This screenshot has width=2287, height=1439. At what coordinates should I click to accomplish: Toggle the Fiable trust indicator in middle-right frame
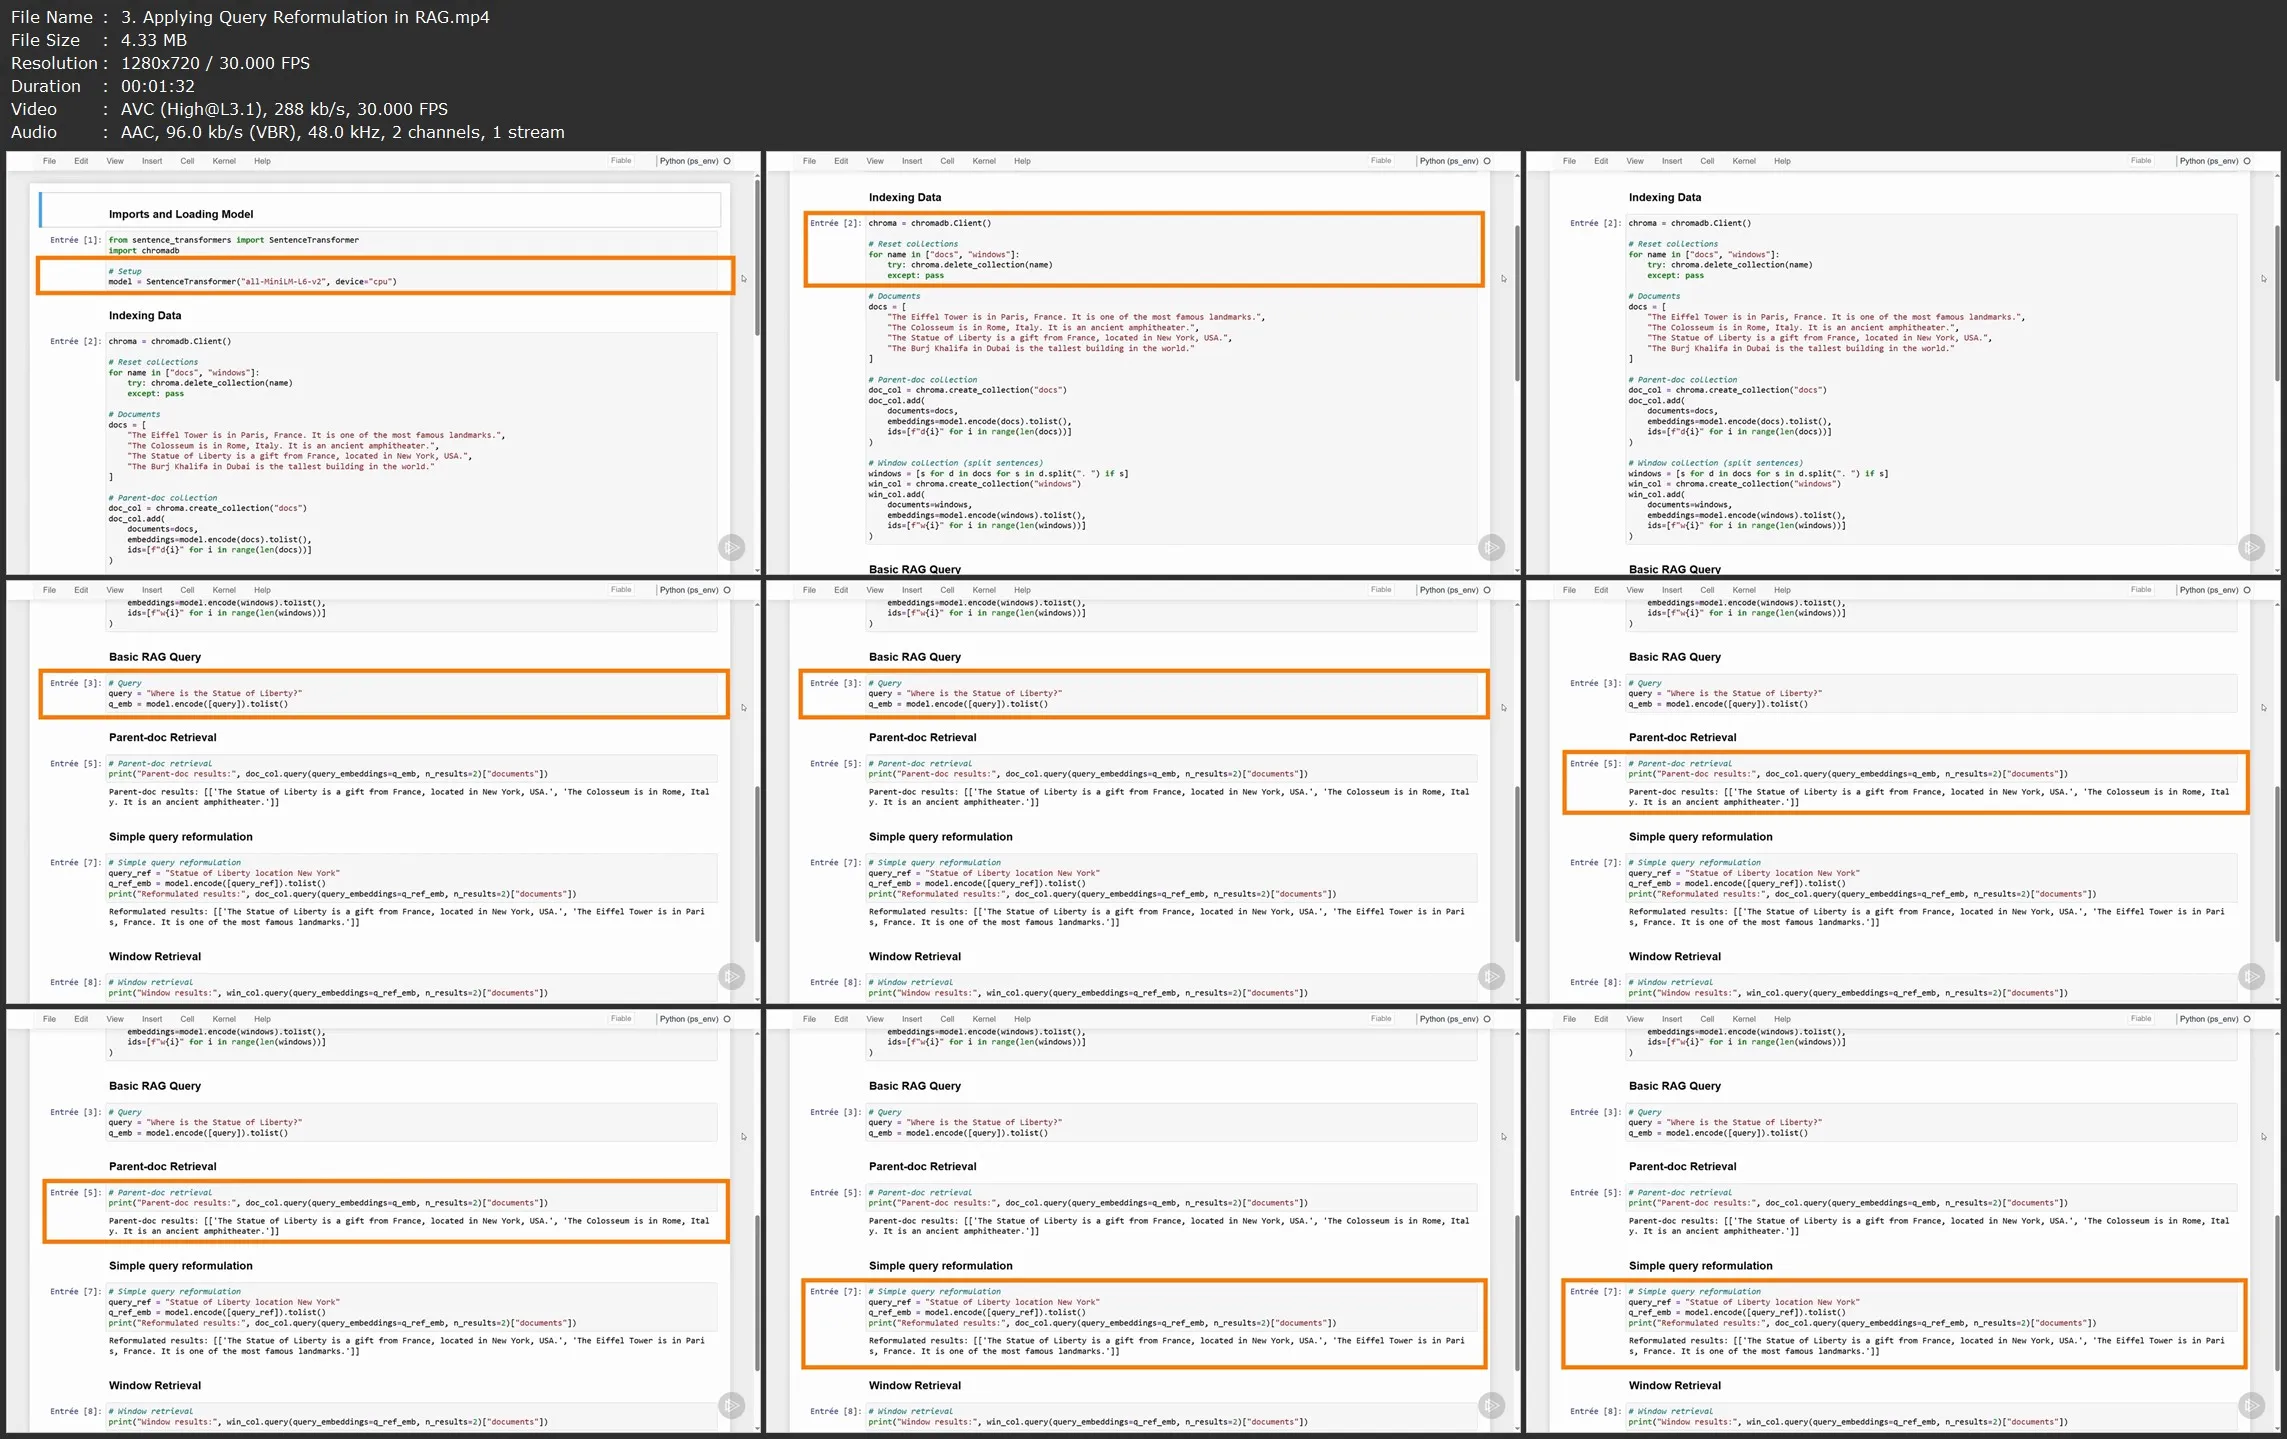[x=2140, y=590]
